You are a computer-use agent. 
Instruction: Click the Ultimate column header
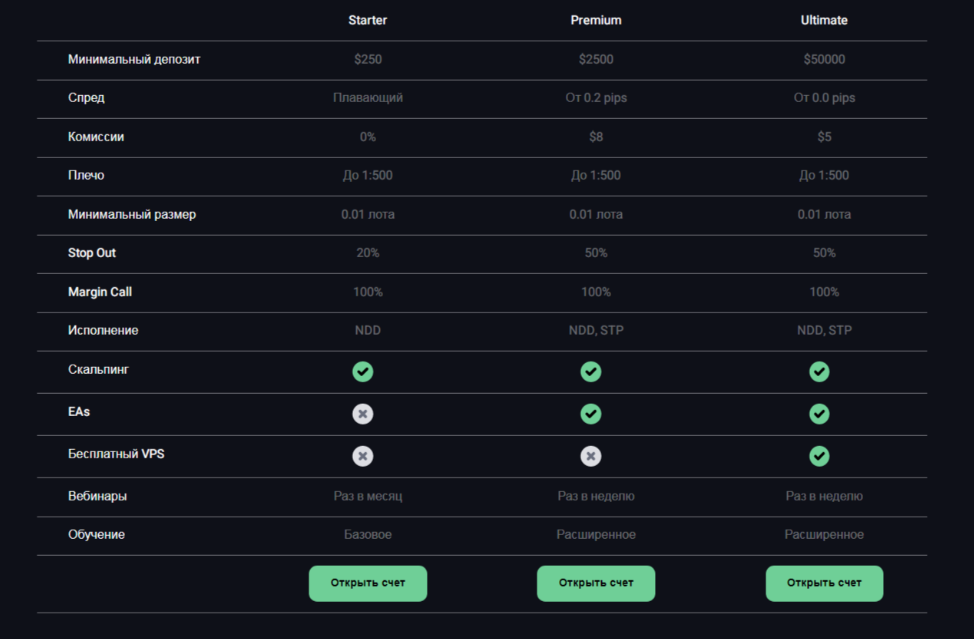pyautogui.click(x=824, y=20)
